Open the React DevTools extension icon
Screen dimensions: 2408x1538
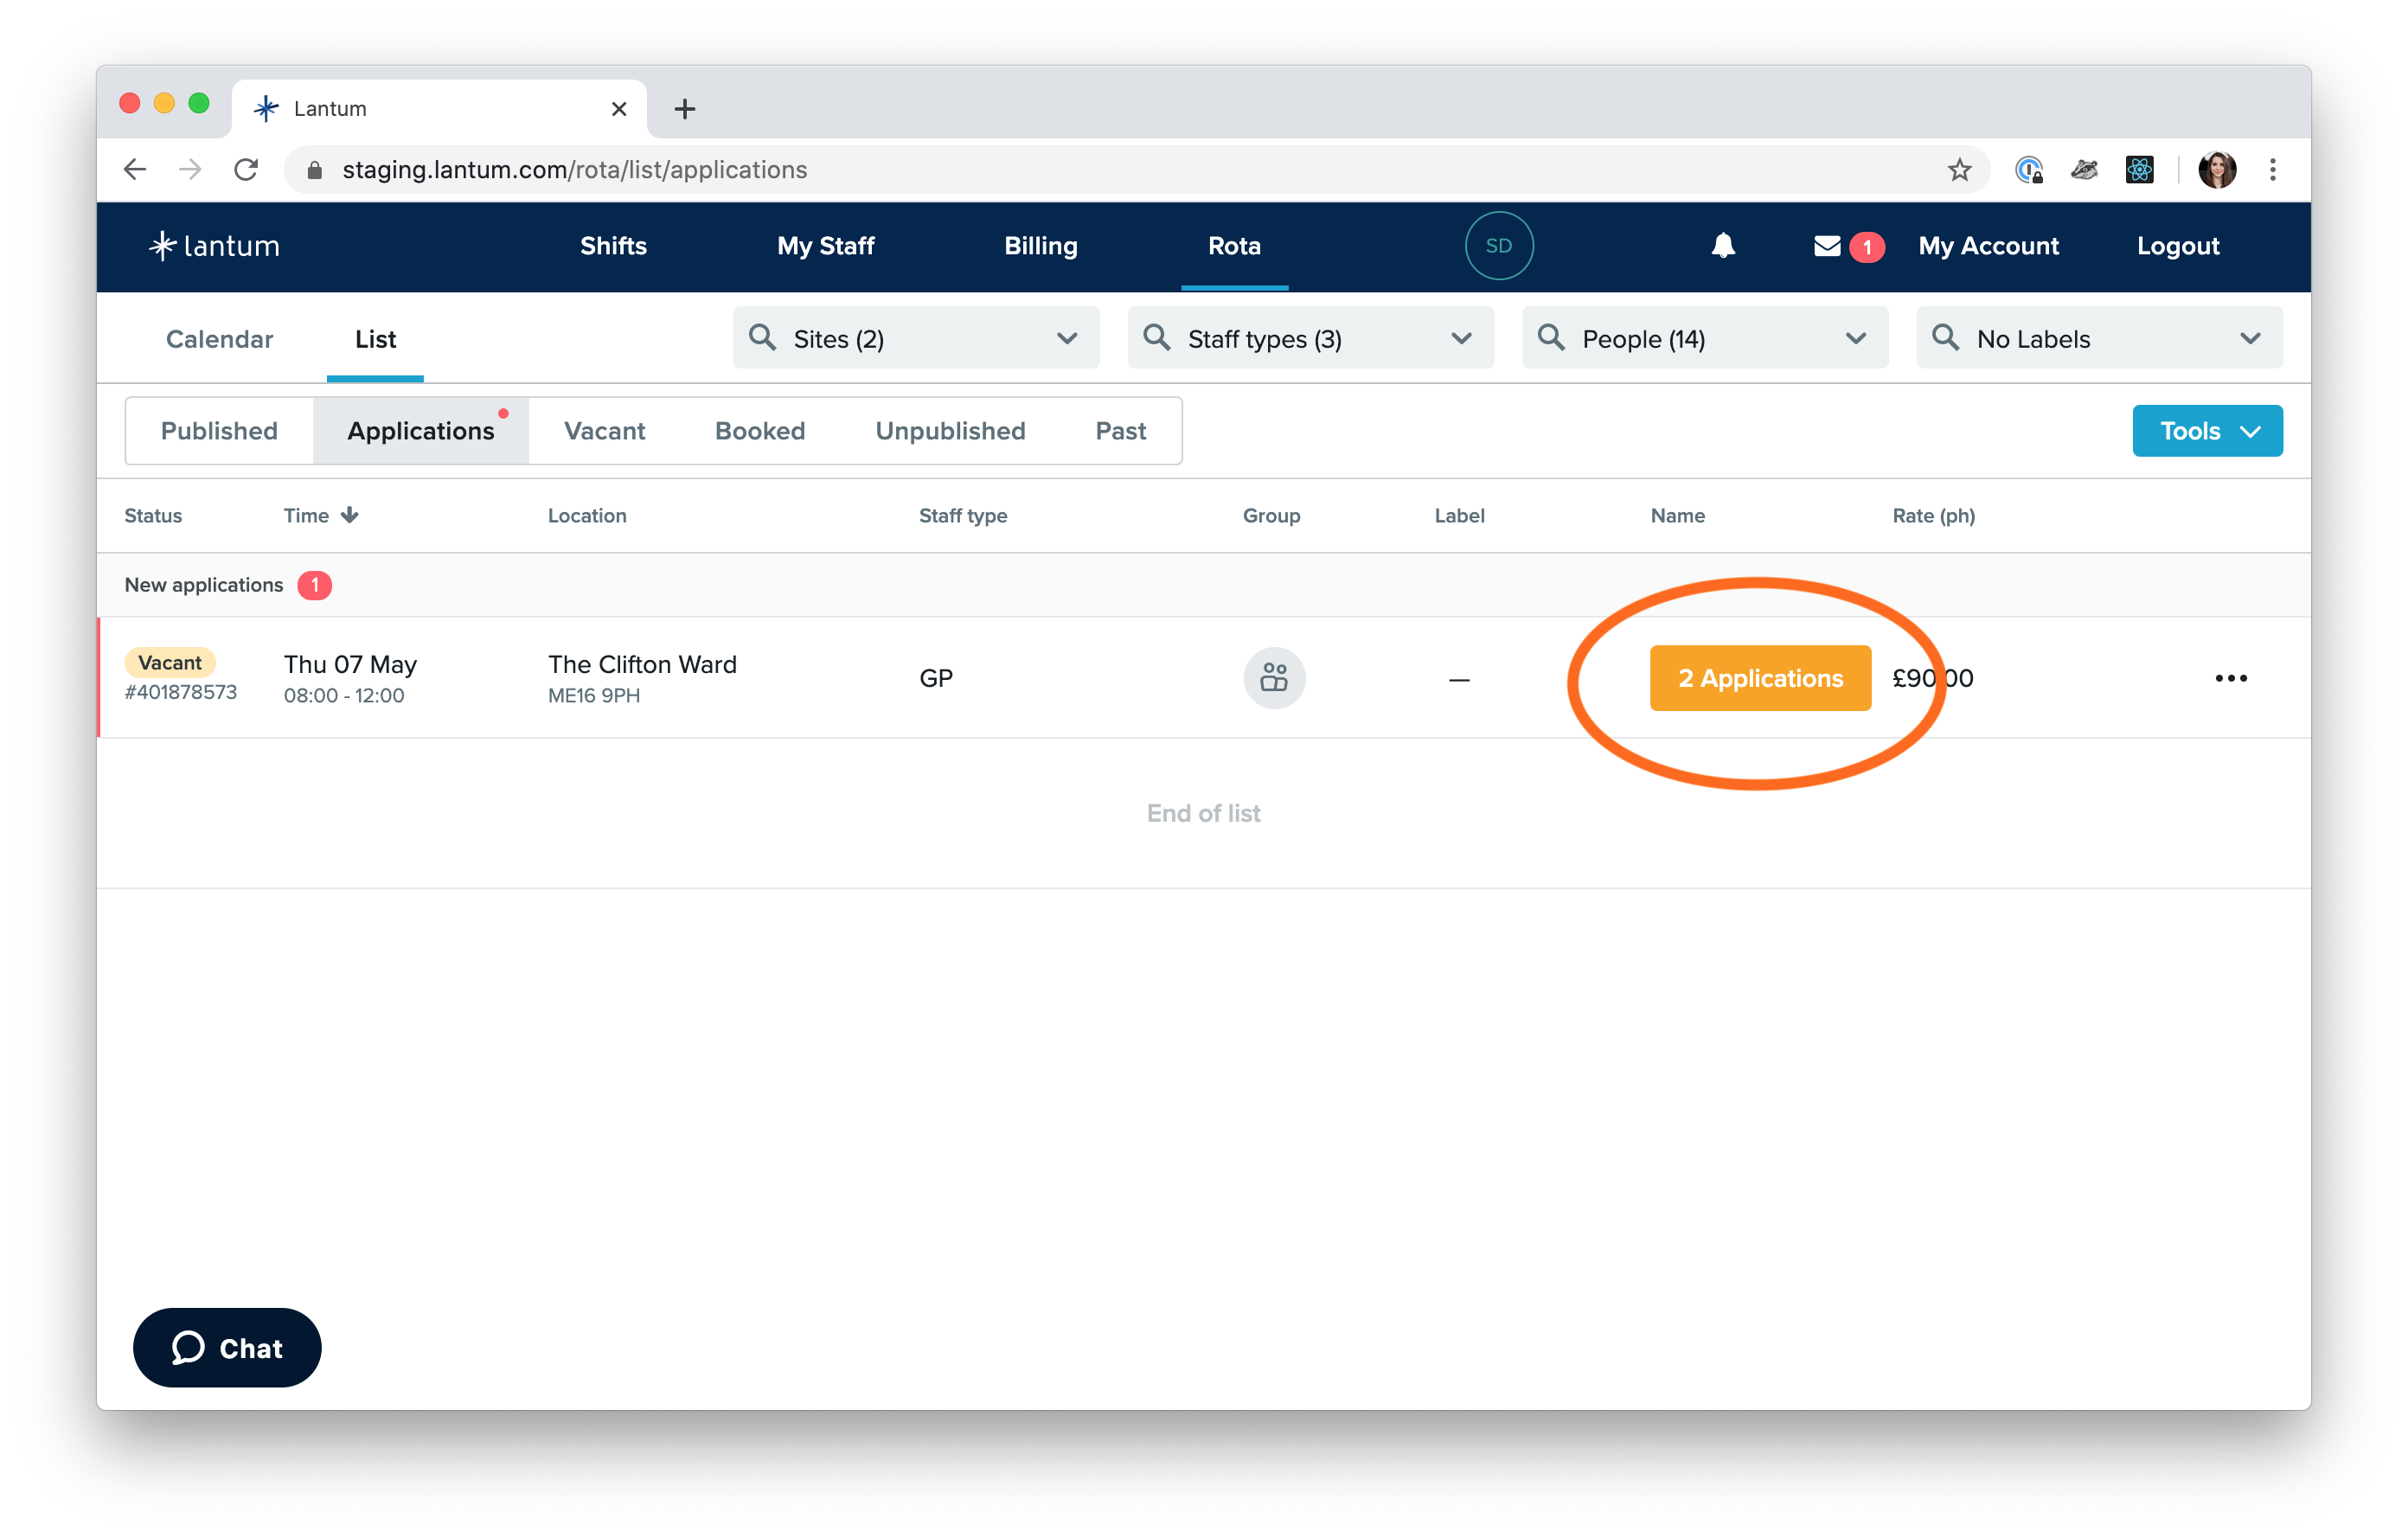pos(2139,169)
